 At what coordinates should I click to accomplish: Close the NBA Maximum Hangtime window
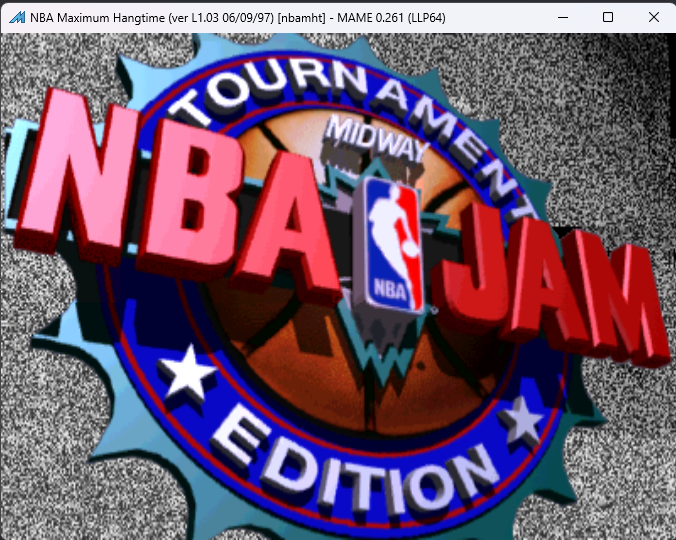click(653, 17)
